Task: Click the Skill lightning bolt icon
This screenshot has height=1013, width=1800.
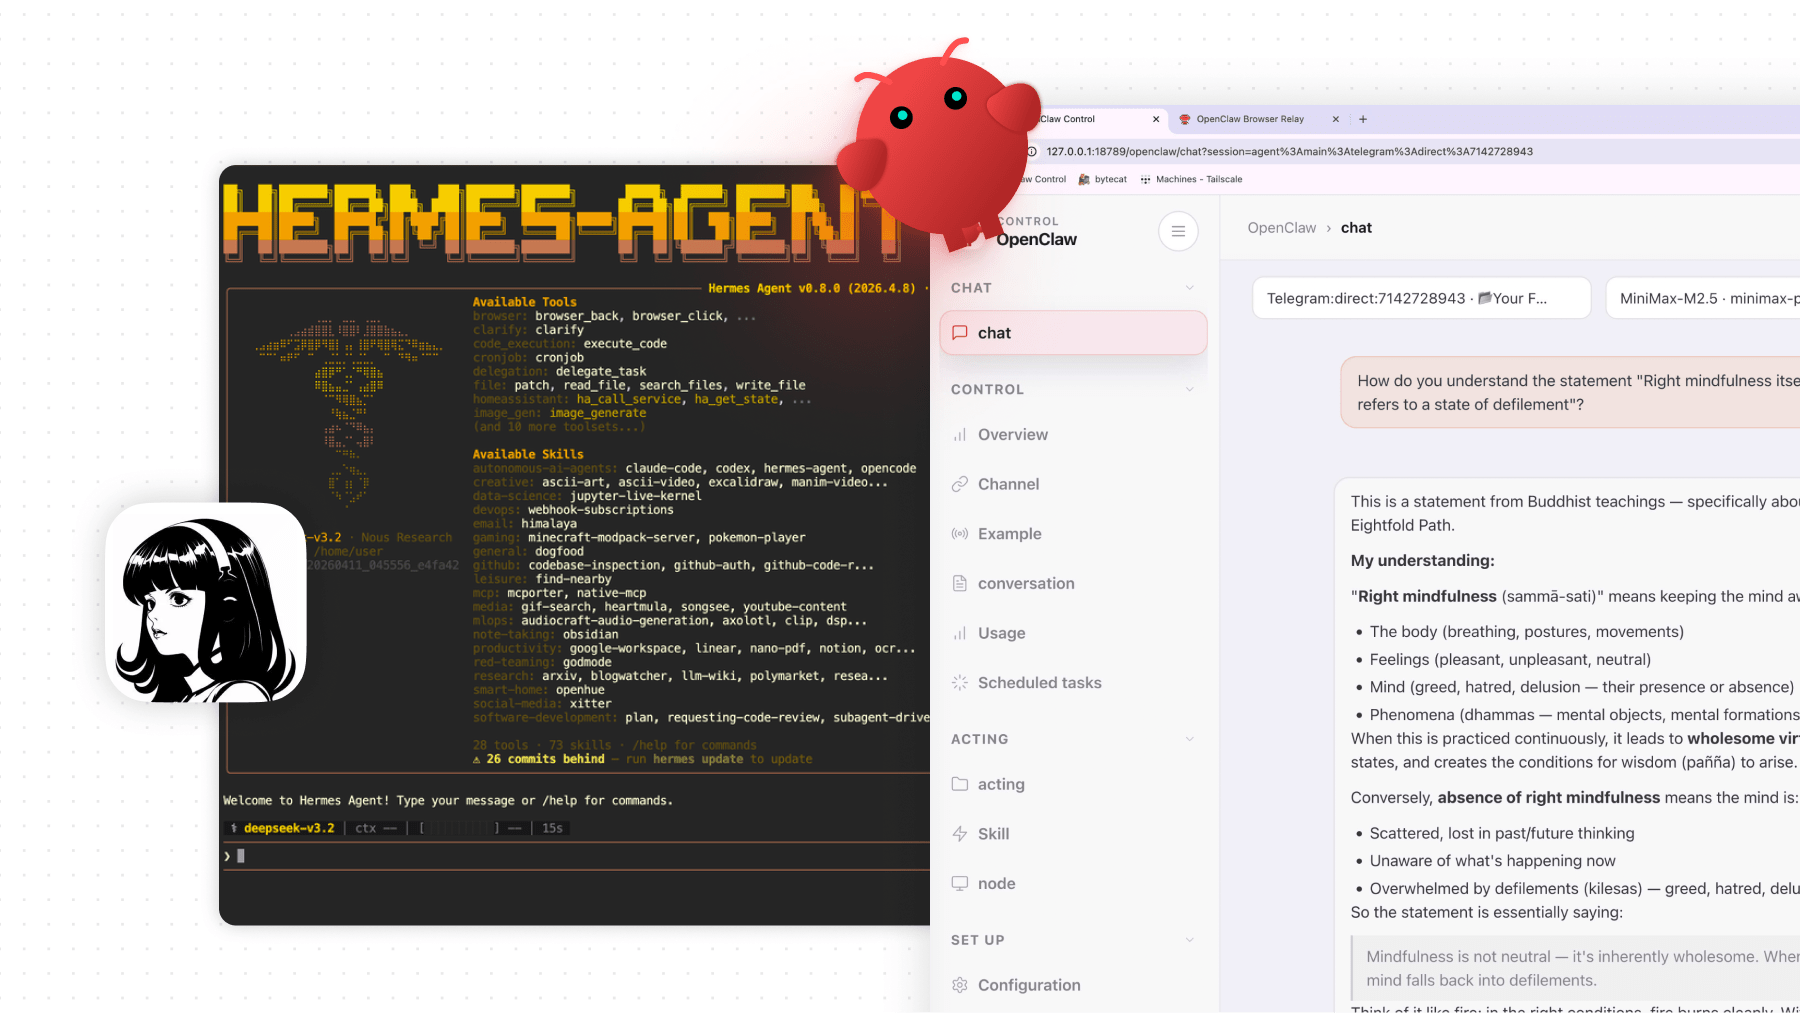Action: pyautogui.click(x=960, y=834)
